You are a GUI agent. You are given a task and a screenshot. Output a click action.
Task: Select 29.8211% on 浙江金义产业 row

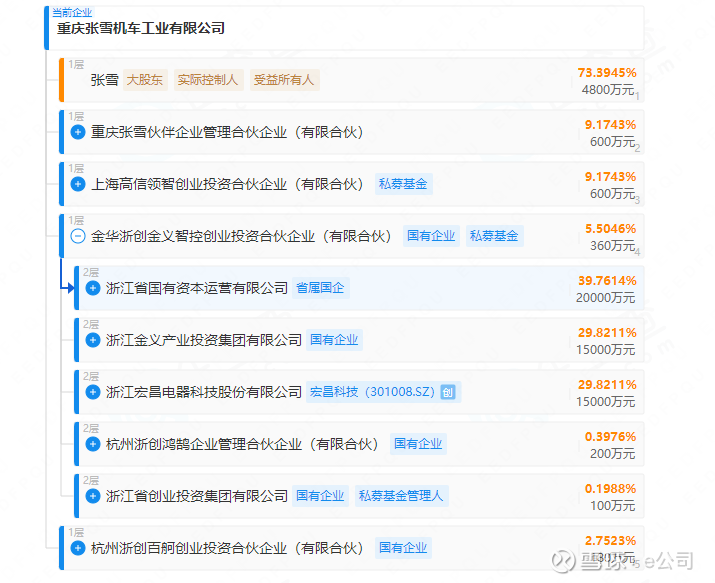pyautogui.click(x=607, y=333)
